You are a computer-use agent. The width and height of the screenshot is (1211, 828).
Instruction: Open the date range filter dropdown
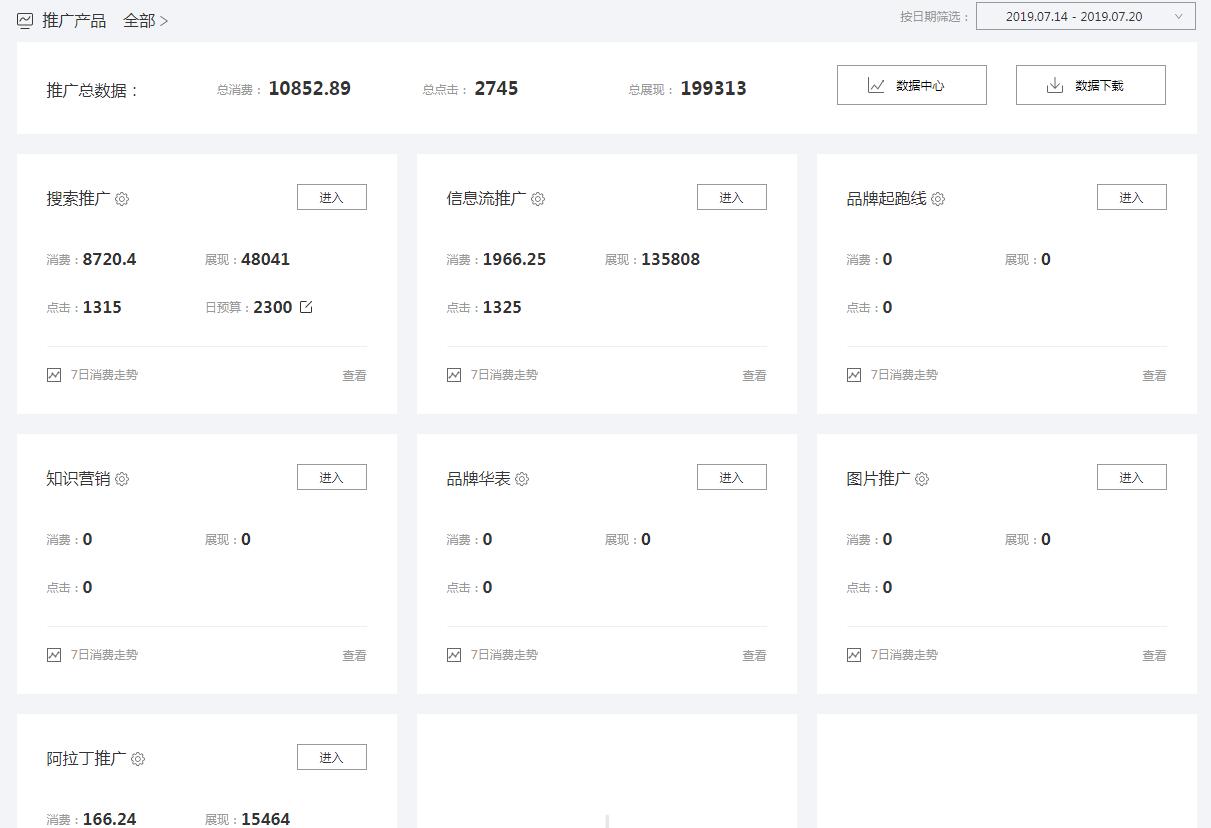[x=1086, y=17]
